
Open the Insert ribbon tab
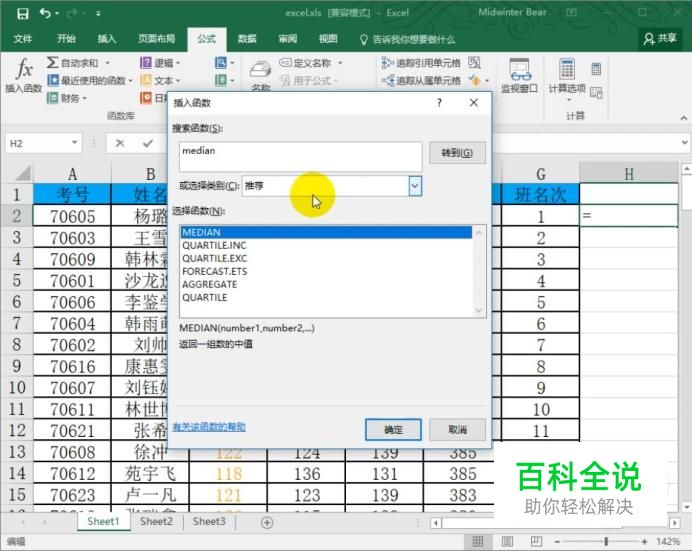click(106, 39)
